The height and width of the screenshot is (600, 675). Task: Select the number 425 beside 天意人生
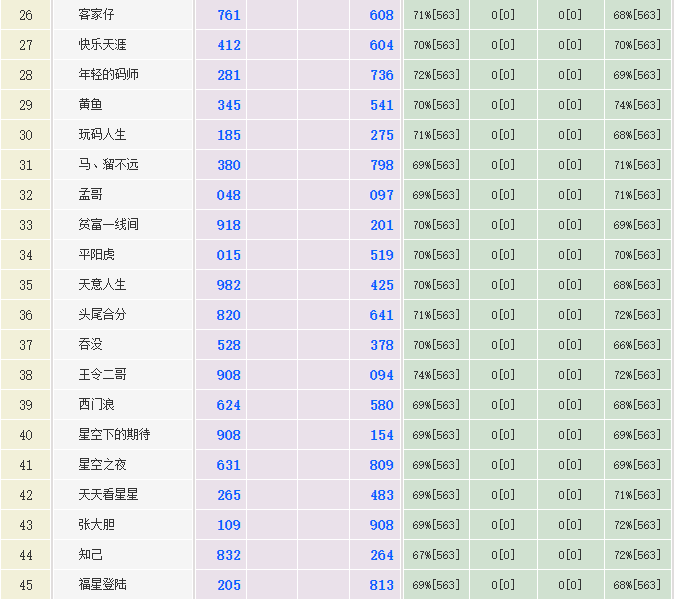[x=381, y=285]
